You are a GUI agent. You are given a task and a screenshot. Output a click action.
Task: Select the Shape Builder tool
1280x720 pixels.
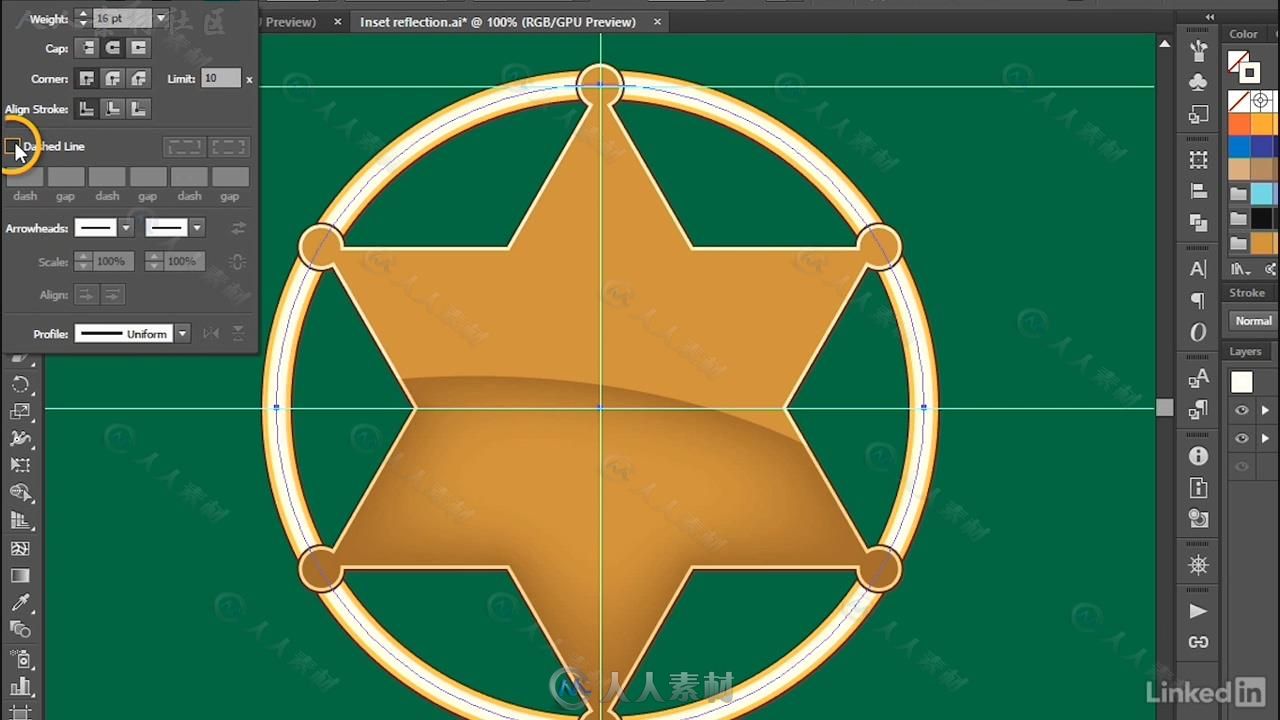tap(20, 493)
